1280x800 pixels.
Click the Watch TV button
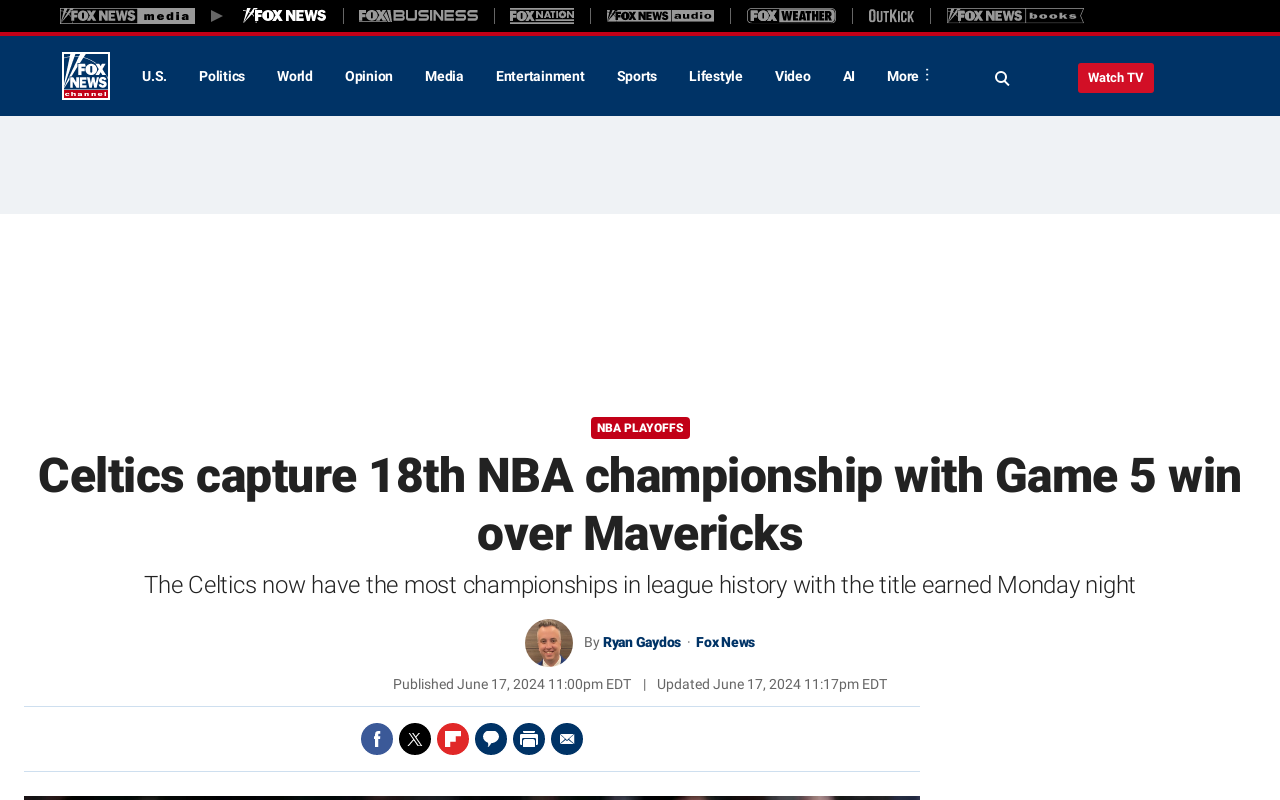pyautogui.click(x=1116, y=78)
